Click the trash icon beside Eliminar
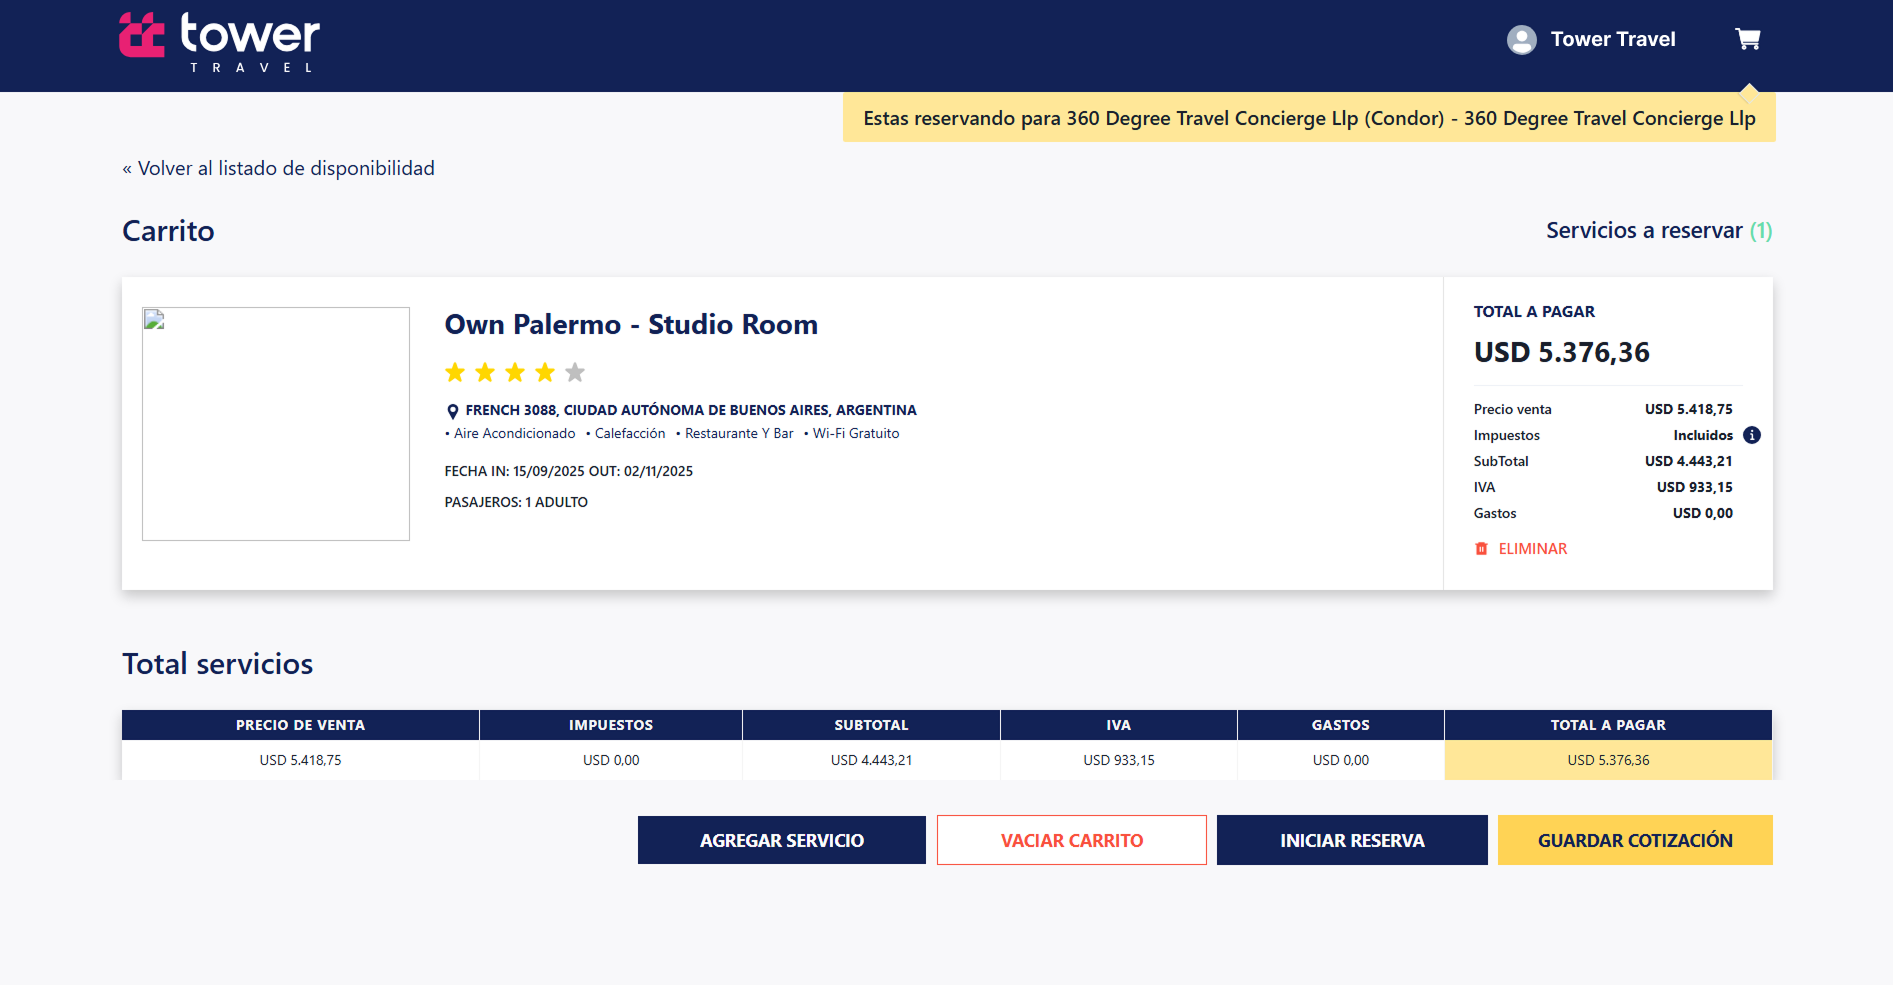The image size is (1893, 985). click(x=1481, y=549)
